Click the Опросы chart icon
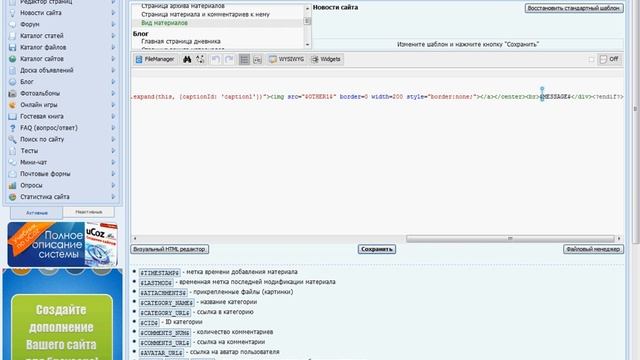Viewport: 640px width, 360px height. pos(13,185)
